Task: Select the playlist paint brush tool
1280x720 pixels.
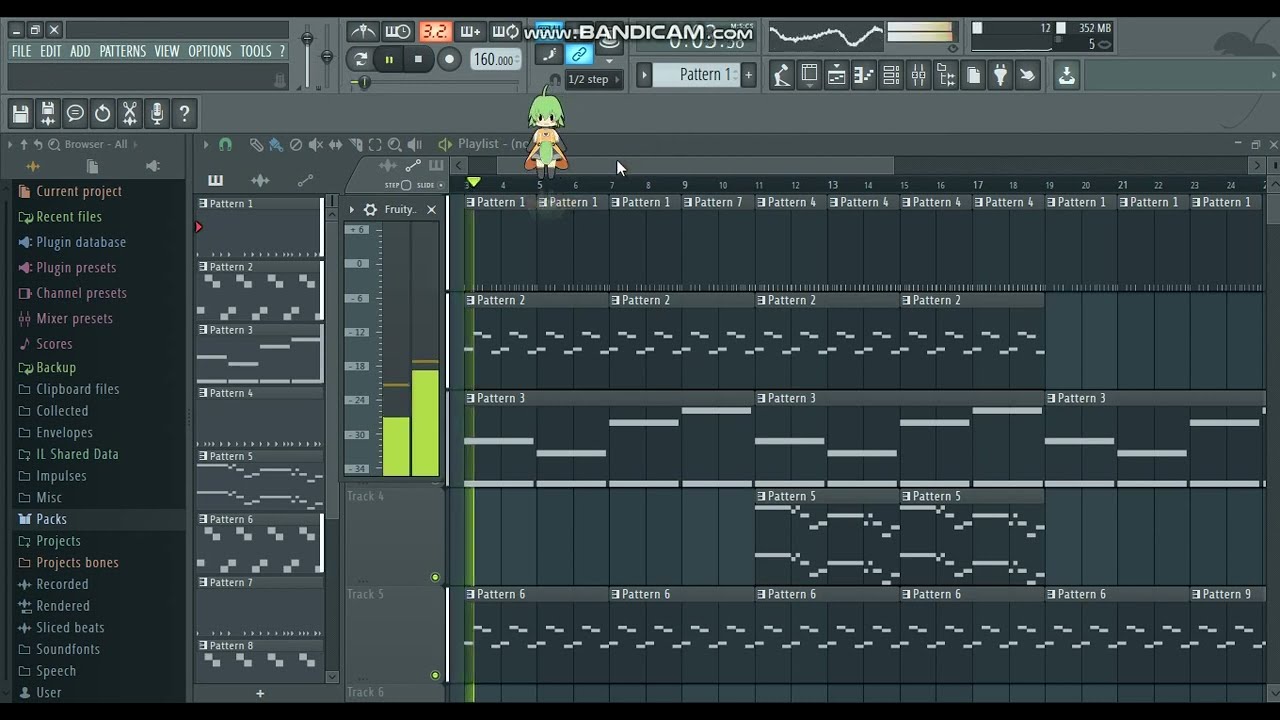Action: coord(276,145)
